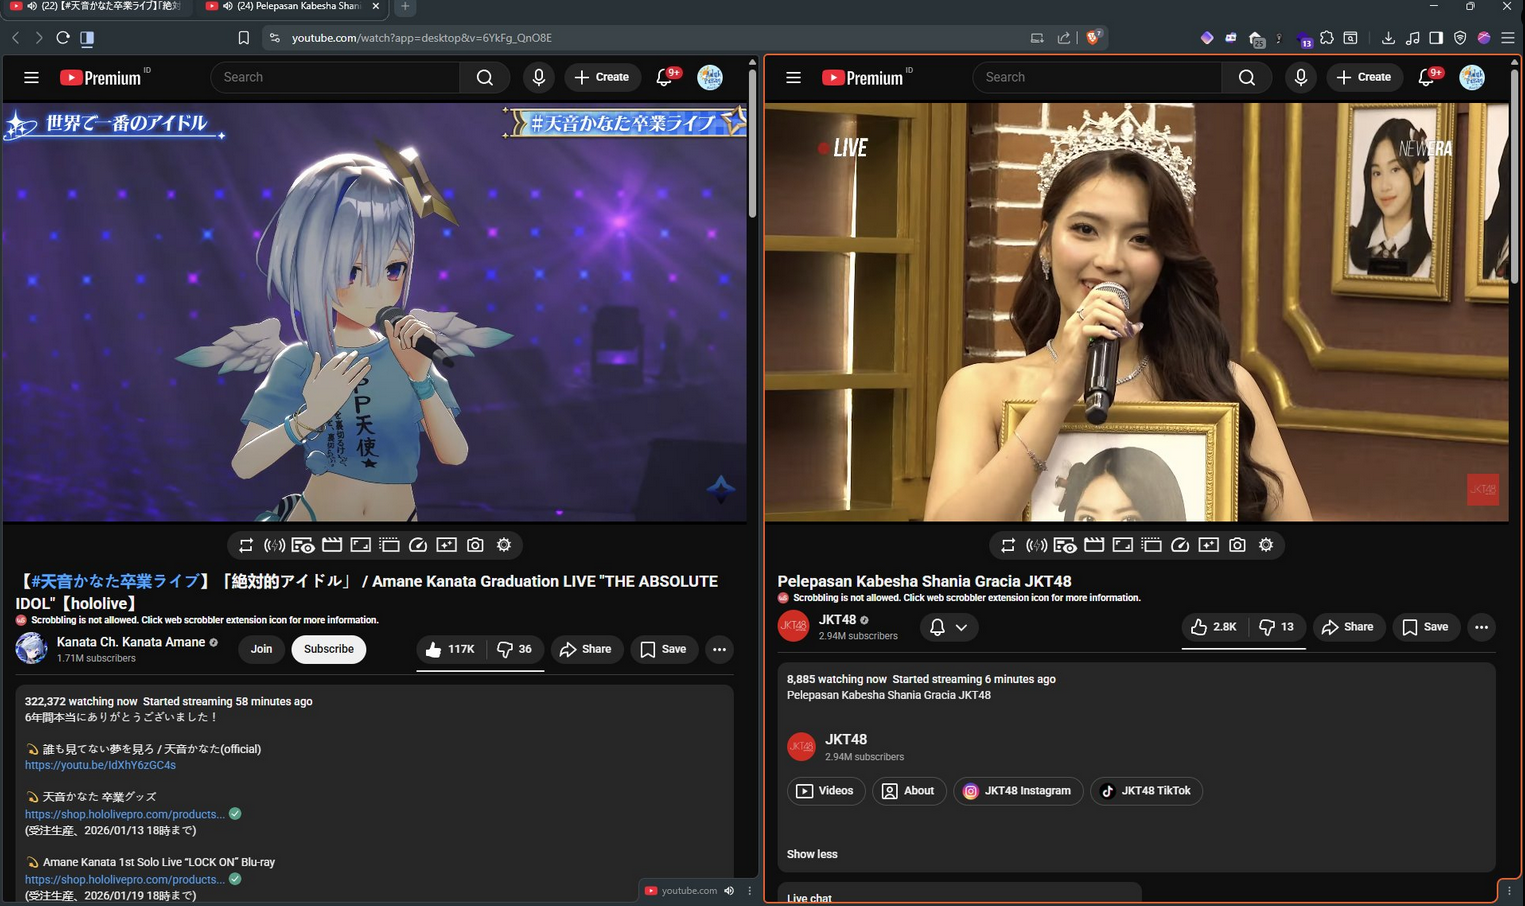This screenshot has width=1525, height=906.
Task: Collapse the JKT48 description with Show less
Action: tap(812, 854)
